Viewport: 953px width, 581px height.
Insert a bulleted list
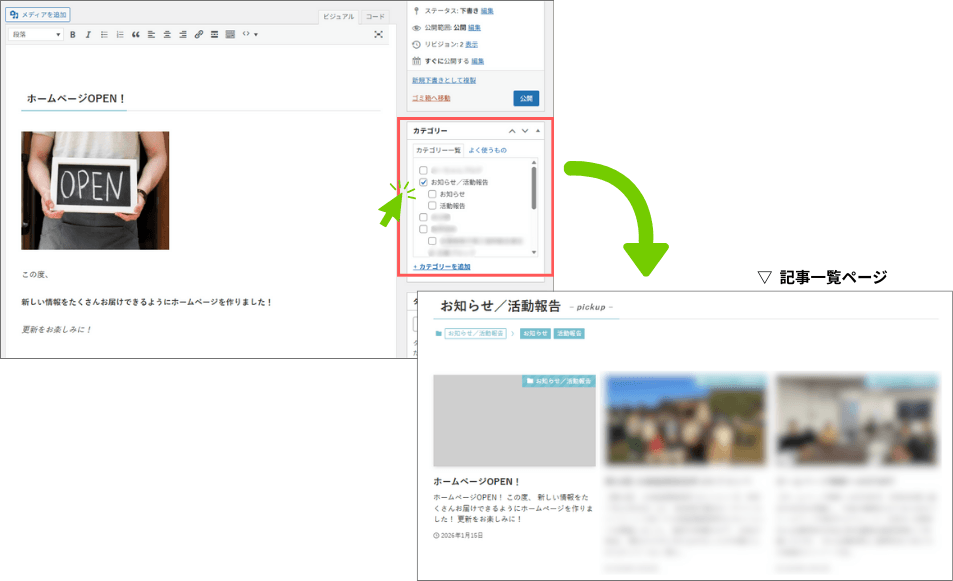(x=104, y=34)
